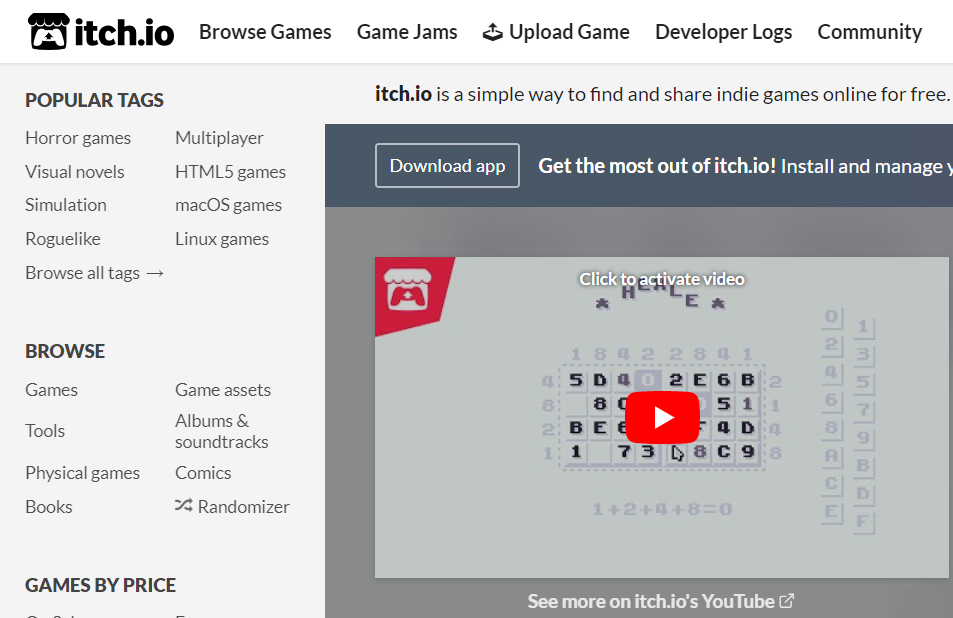
Task: Browse the Game assets category
Action: tap(223, 390)
